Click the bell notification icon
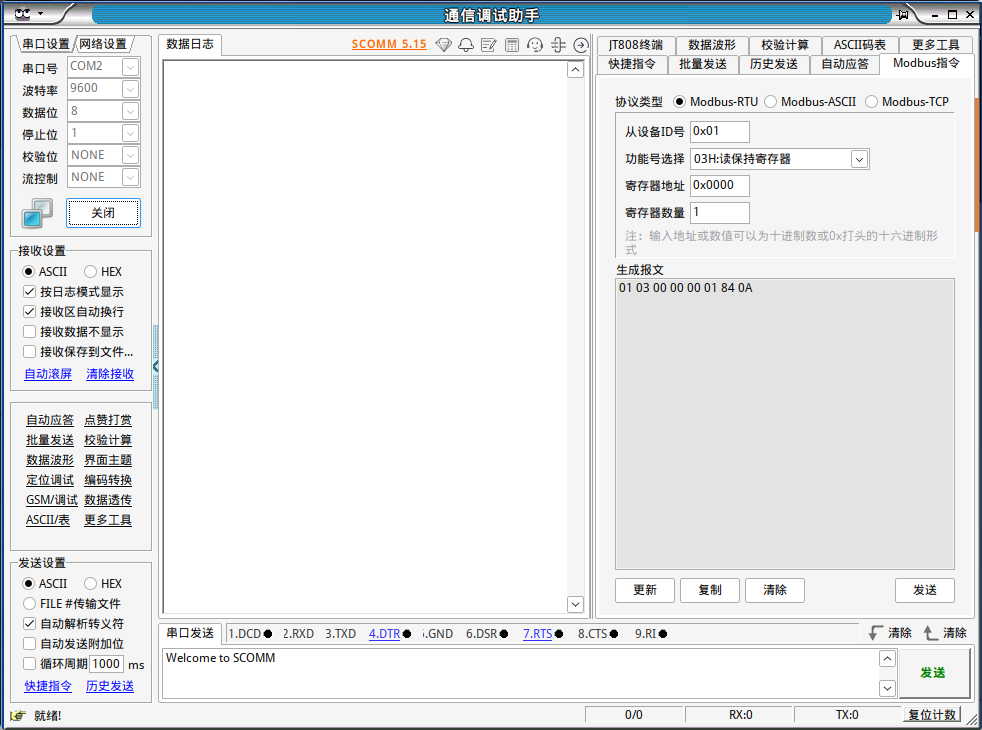 (x=466, y=45)
